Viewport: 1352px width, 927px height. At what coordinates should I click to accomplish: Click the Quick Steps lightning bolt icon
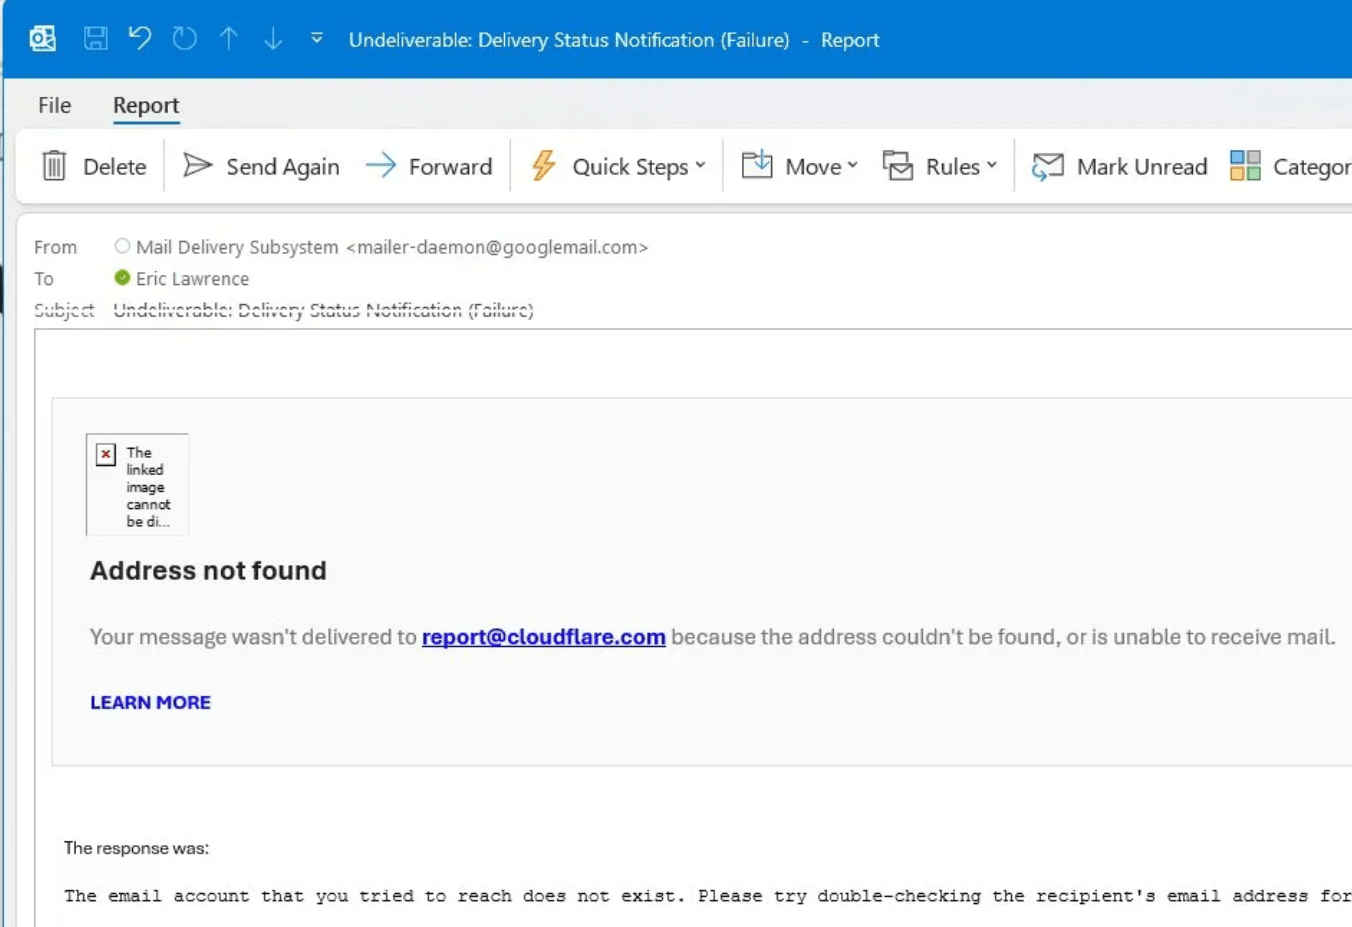[x=544, y=166]
